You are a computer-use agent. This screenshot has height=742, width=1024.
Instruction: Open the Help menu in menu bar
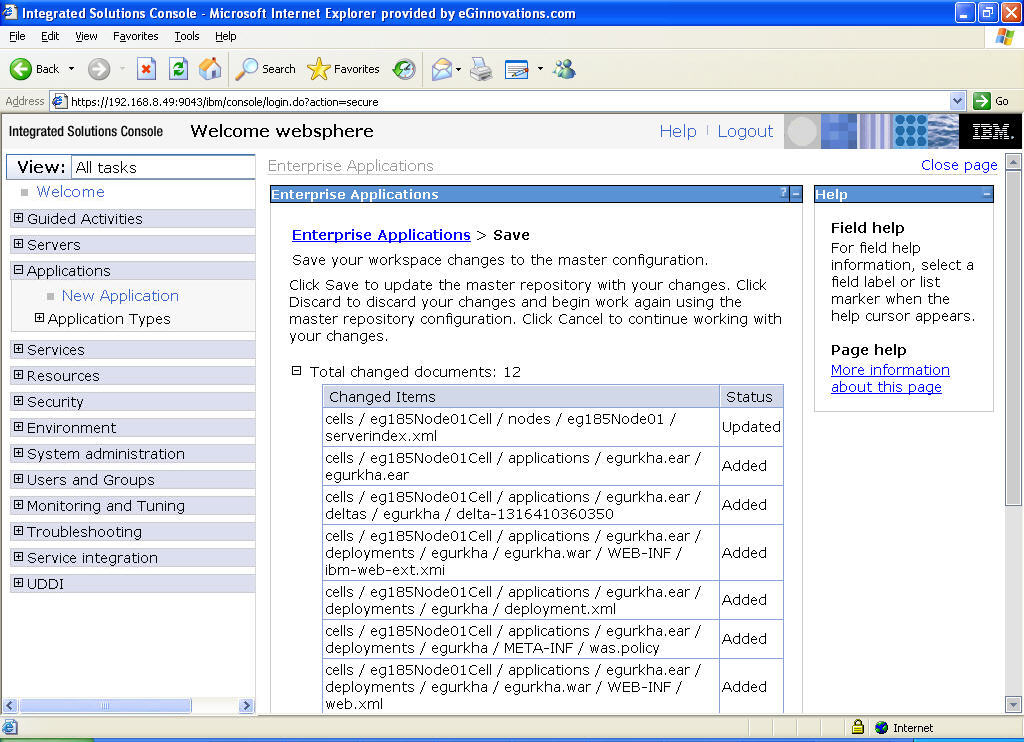tap(225, 37)
